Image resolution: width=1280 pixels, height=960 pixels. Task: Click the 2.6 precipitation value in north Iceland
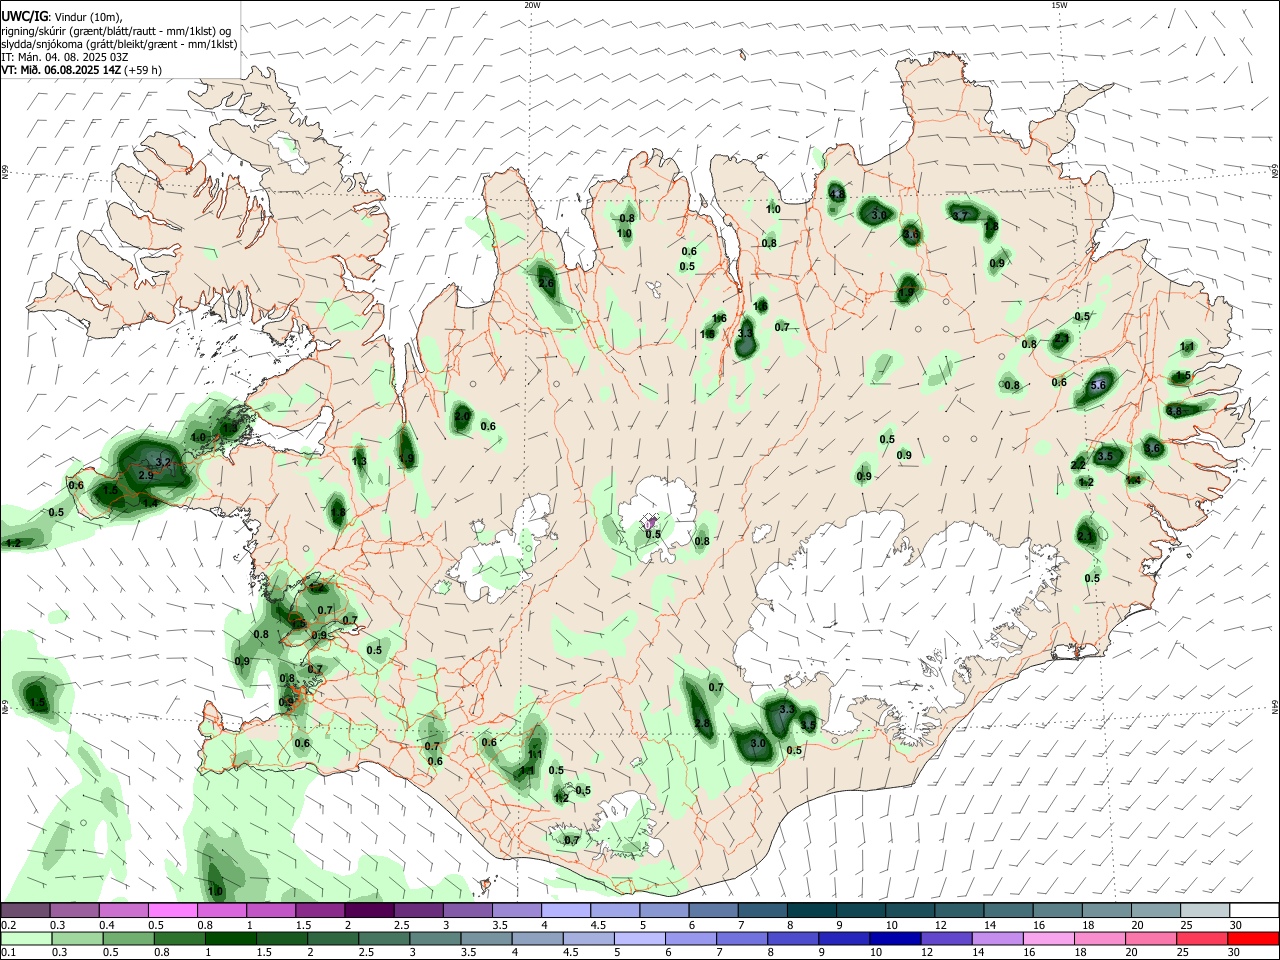tap(546, 284)
